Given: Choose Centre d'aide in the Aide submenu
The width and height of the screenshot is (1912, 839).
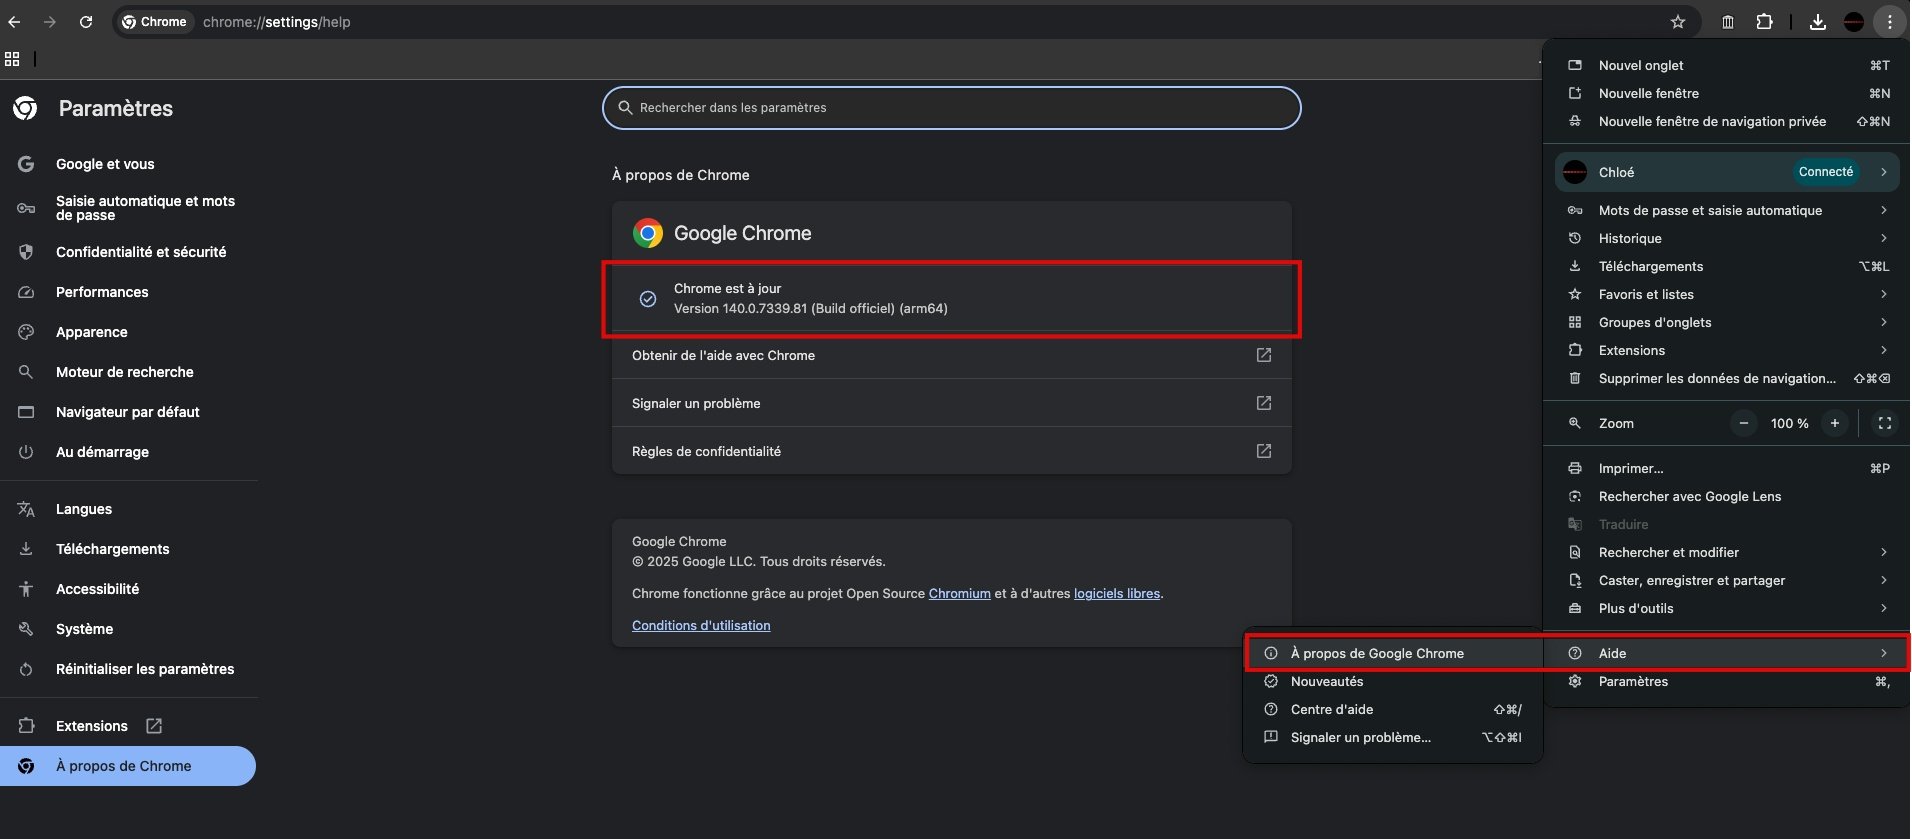Looking at the screenshot, I should pyautogui.click(x=1393, y=709).
